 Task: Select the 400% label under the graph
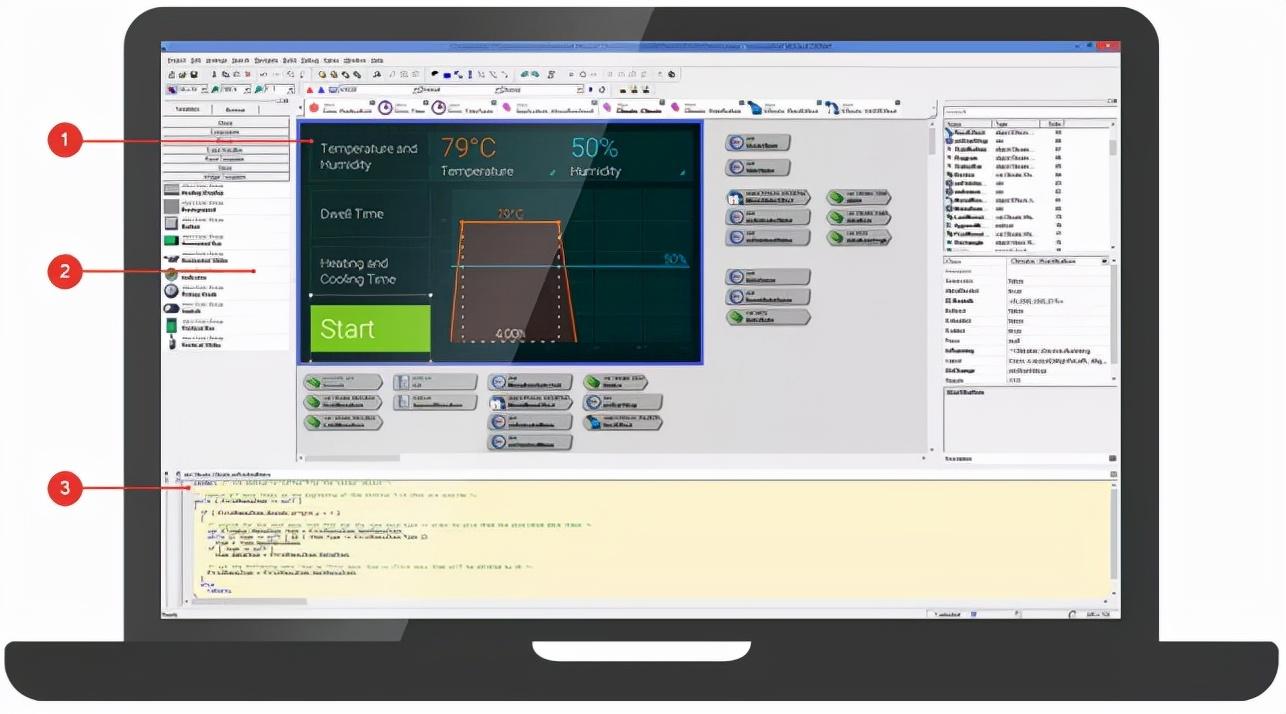[510, 334]
